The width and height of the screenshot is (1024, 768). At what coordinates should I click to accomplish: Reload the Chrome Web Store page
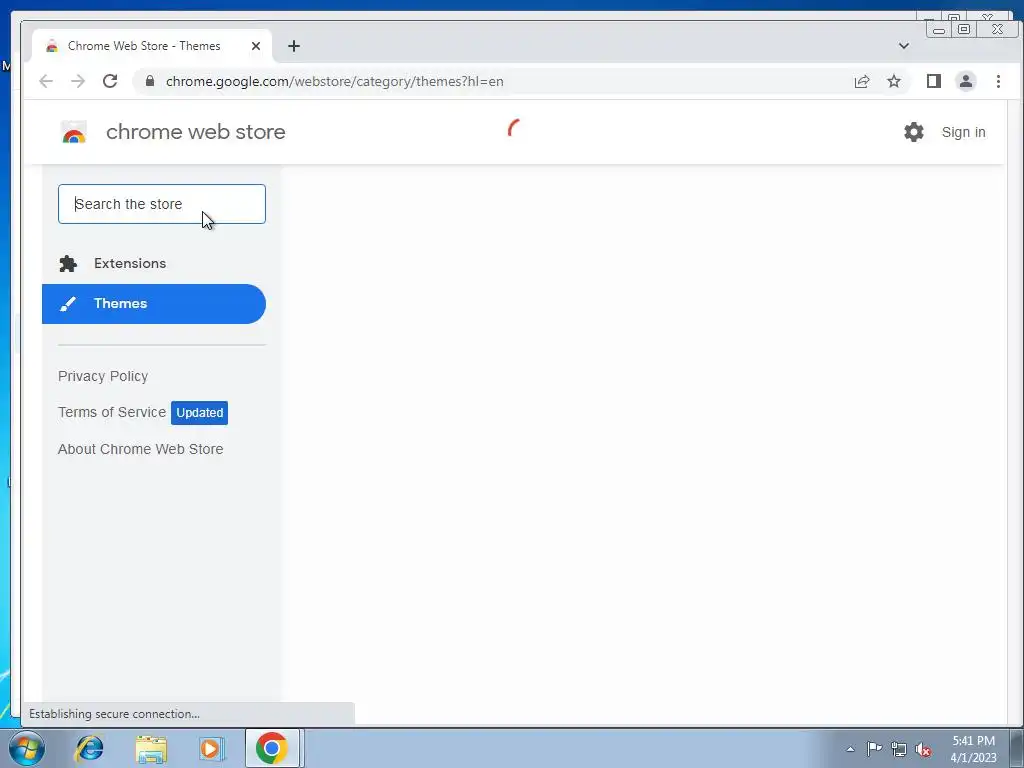coord(110,81)
